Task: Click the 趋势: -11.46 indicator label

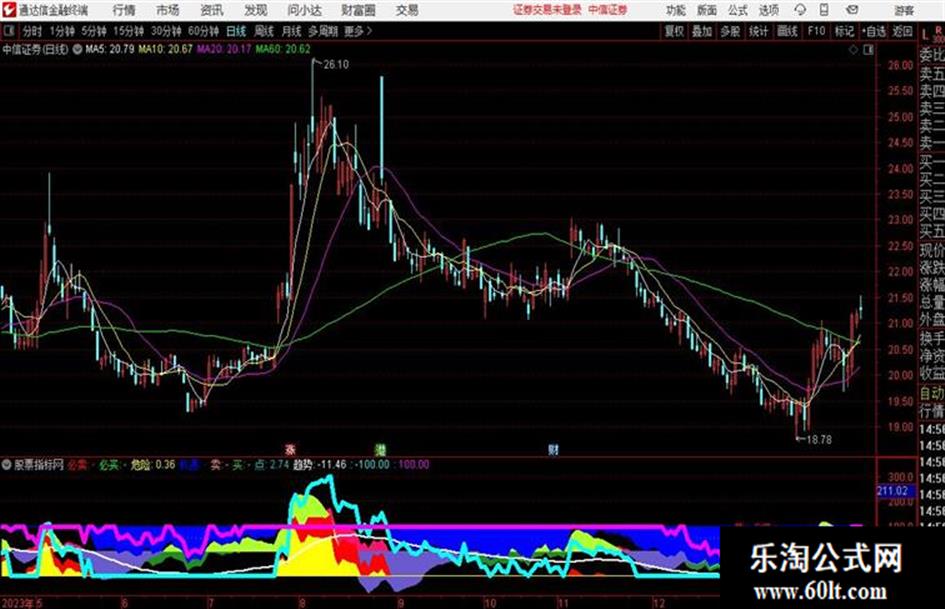Action: coord(319,465)
